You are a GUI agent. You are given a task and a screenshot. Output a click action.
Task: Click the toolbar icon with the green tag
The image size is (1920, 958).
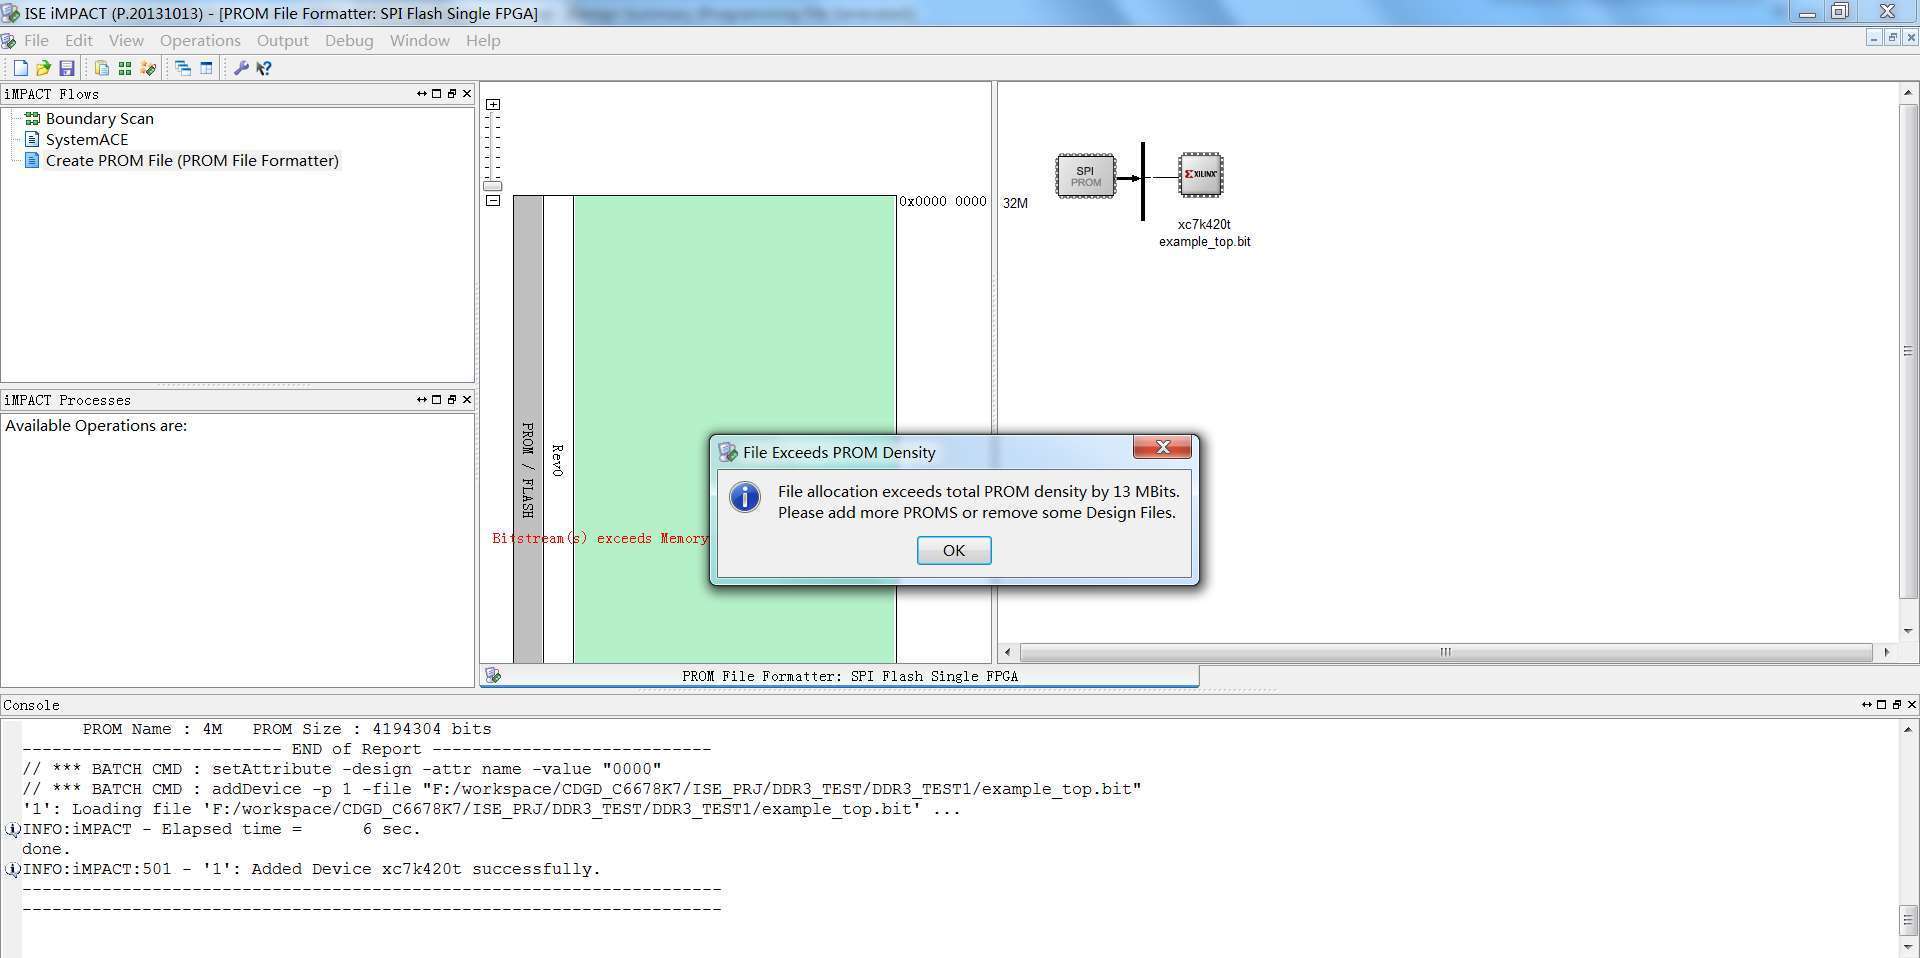tap(148, 68)
